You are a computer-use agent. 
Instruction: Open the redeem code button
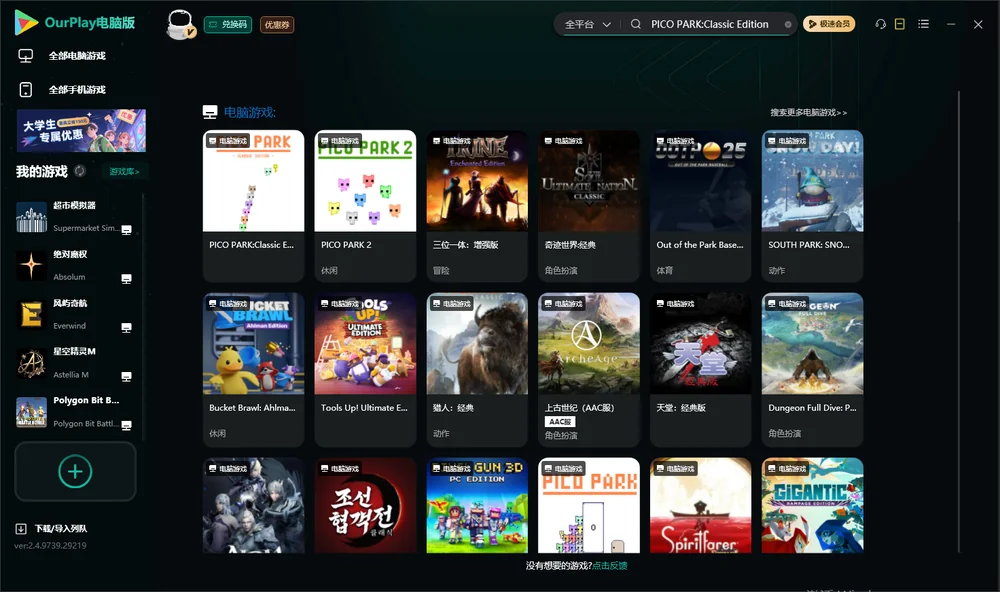pos(228,25)
